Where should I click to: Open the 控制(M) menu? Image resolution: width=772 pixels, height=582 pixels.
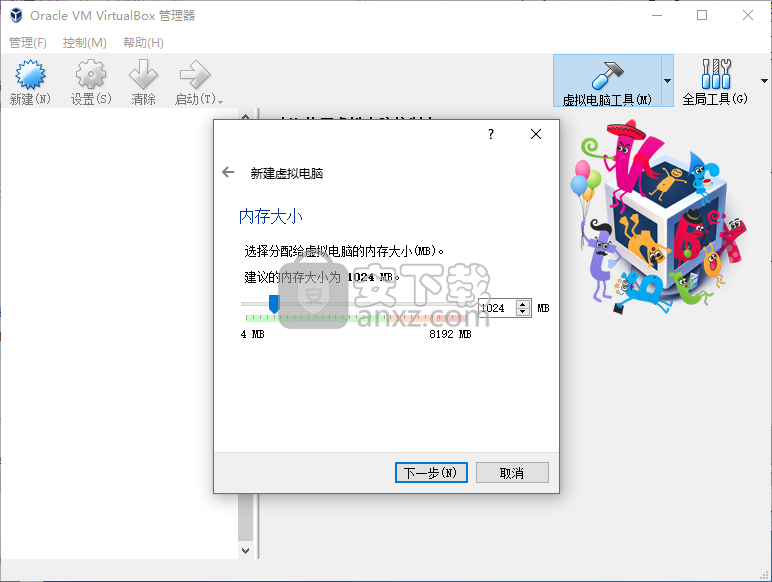point(85,43)
